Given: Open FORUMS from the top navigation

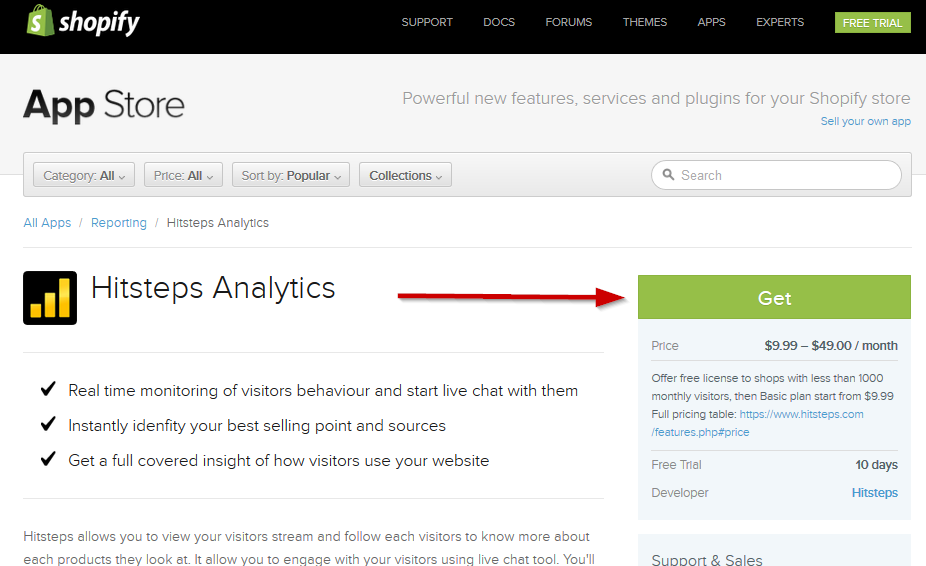Looking at the screenshot, I should 569,22.
